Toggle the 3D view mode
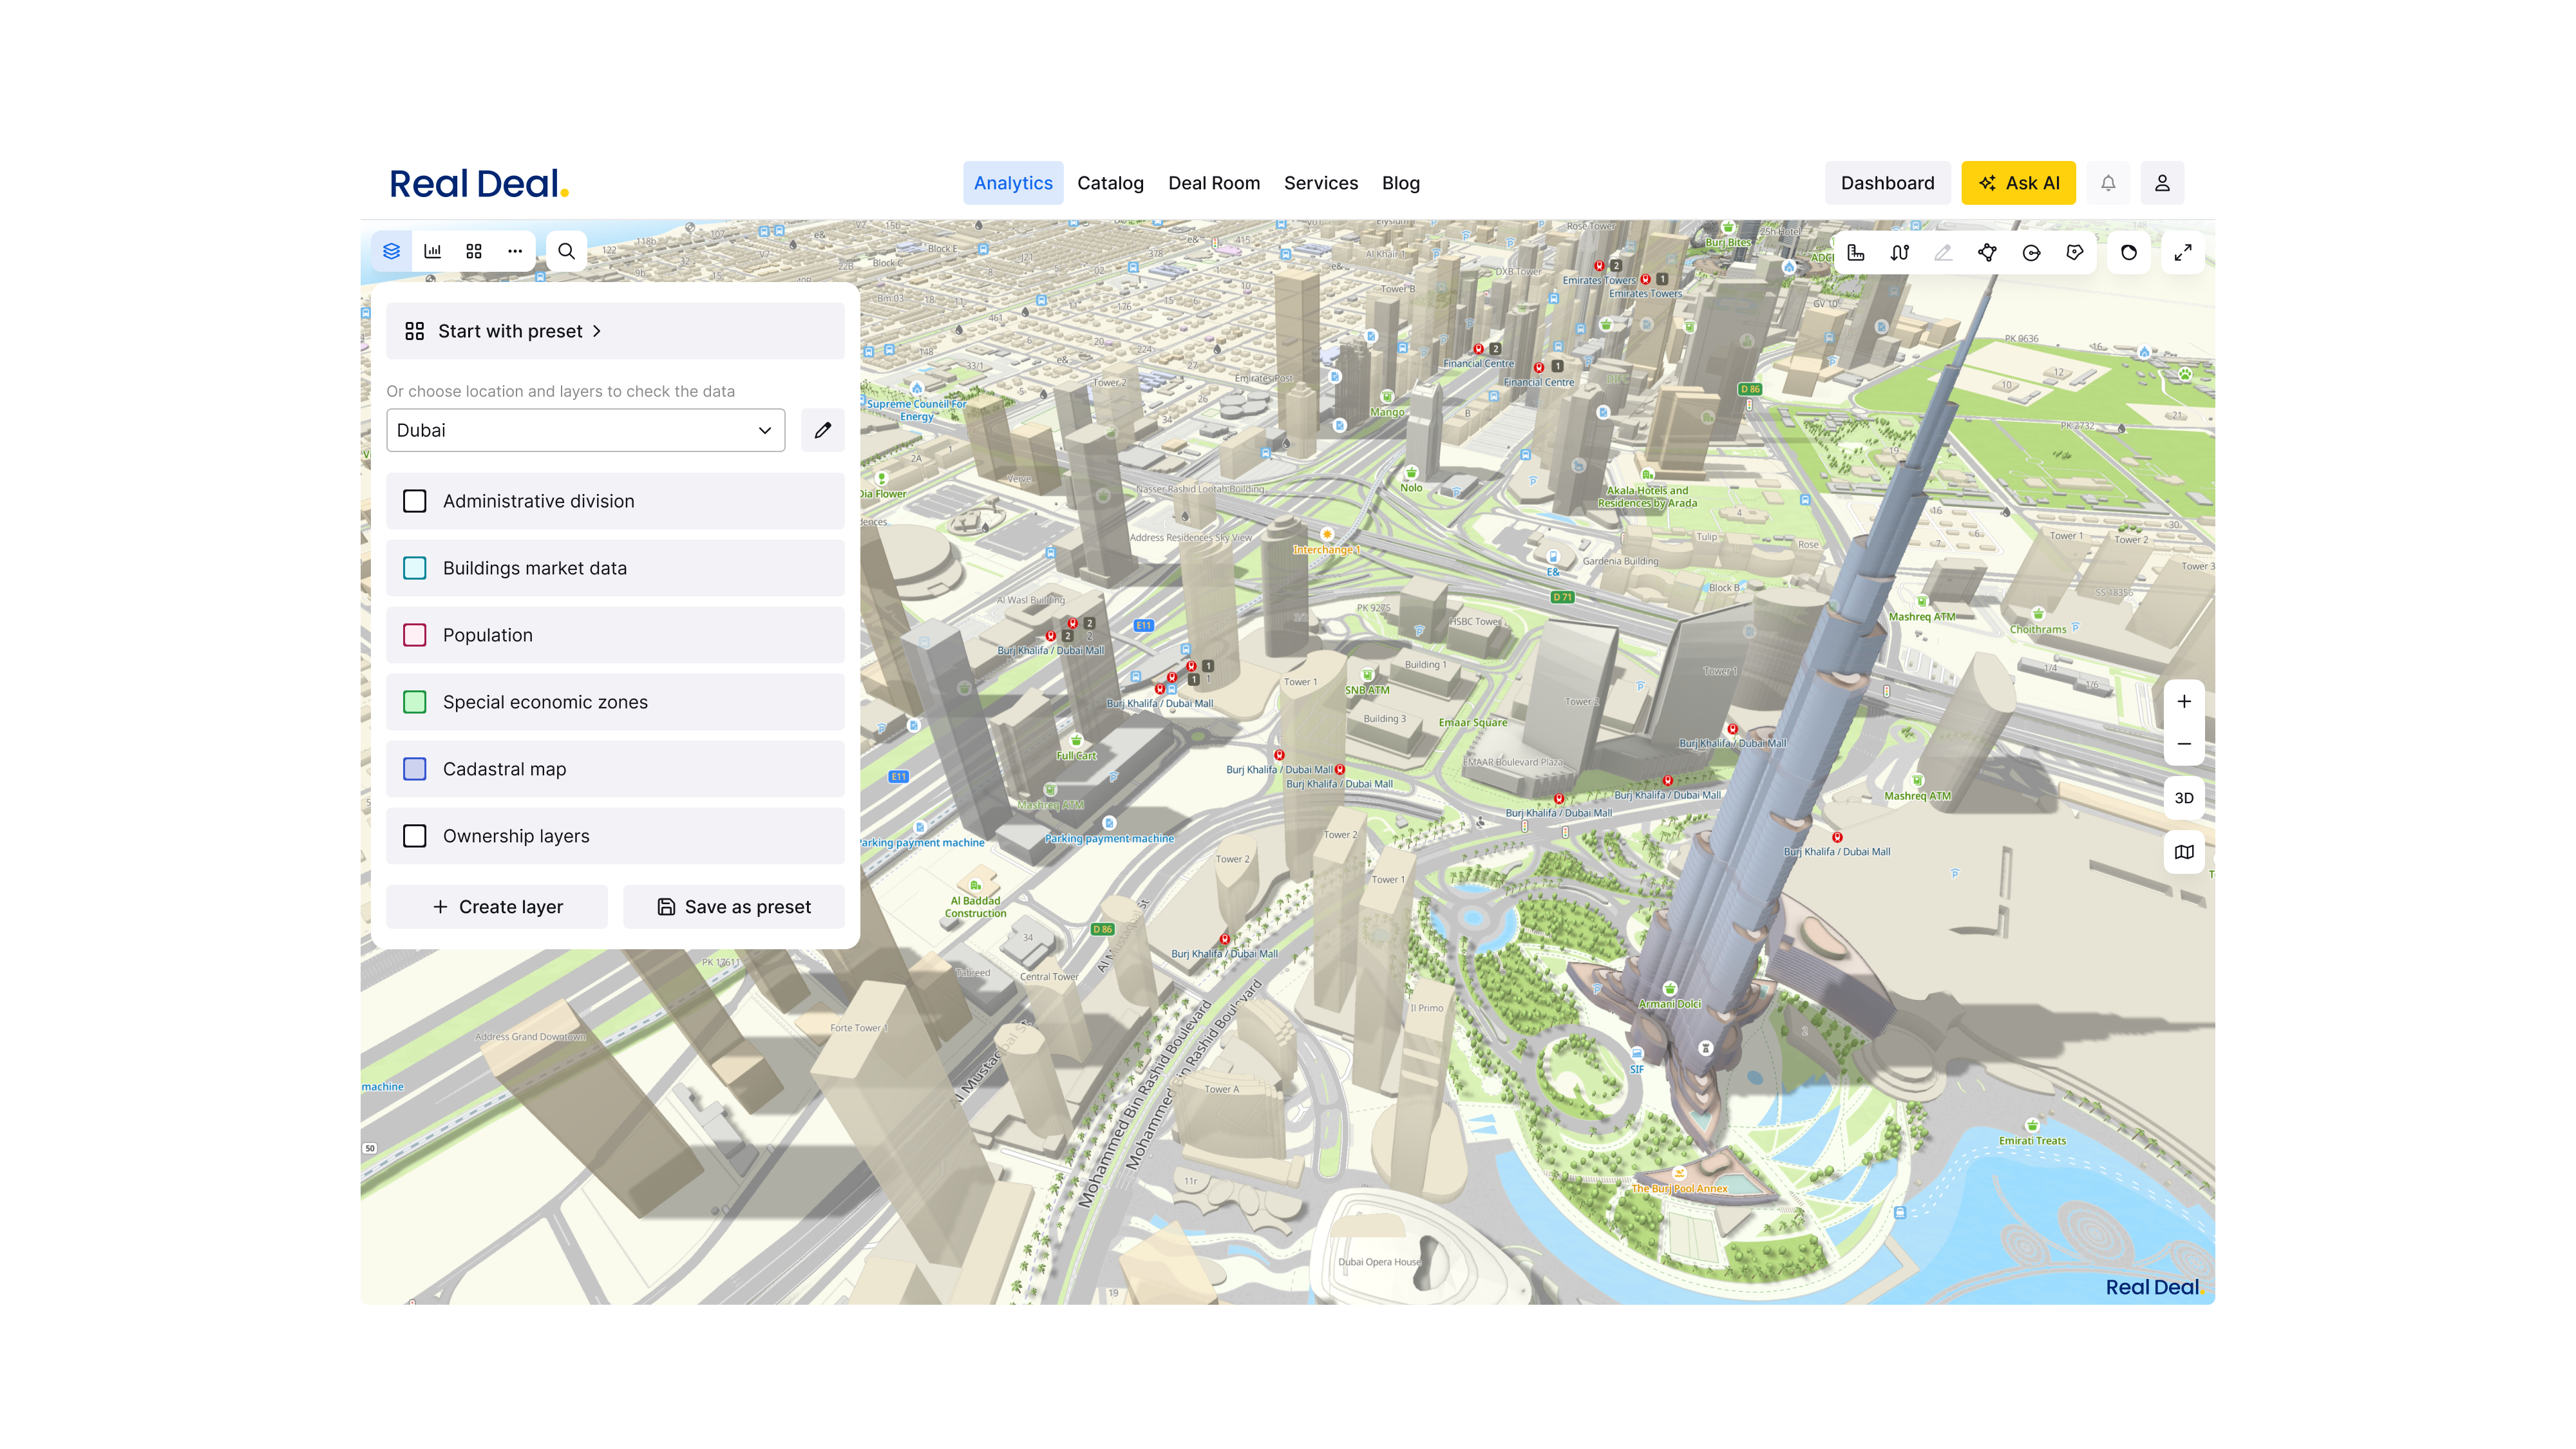 point(2184,798)
